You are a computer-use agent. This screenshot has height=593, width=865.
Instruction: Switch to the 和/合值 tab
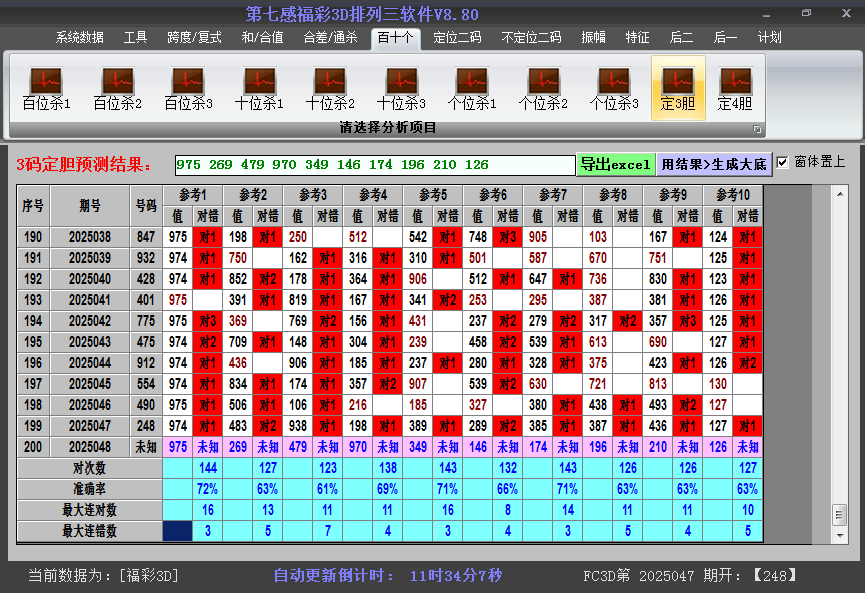point(263,38)
